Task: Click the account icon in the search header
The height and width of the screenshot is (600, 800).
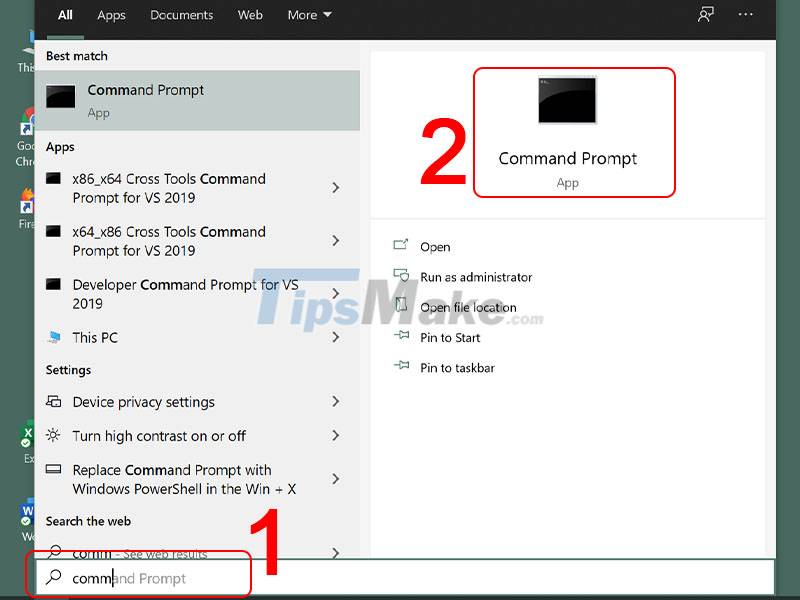Action: point(706,15)
